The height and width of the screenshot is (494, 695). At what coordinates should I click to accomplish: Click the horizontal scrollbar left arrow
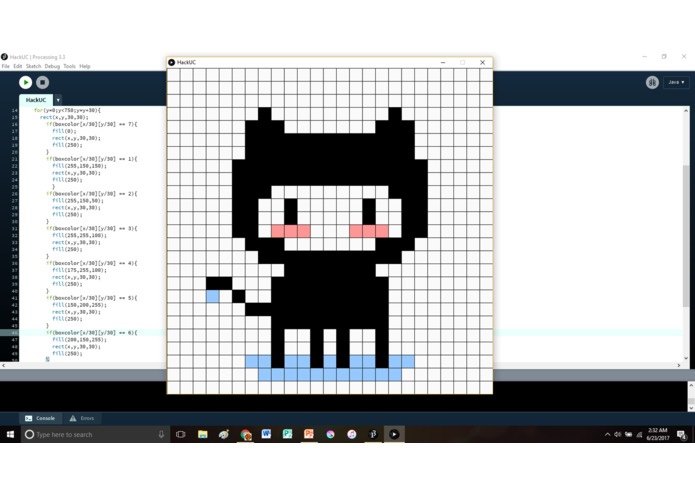4,366
